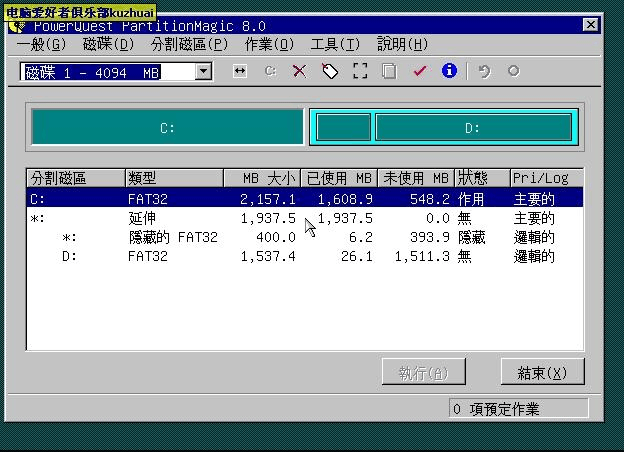Click the copy partition icon
Image resolution: width=624 pixels, height=452 pixels.
389,71
